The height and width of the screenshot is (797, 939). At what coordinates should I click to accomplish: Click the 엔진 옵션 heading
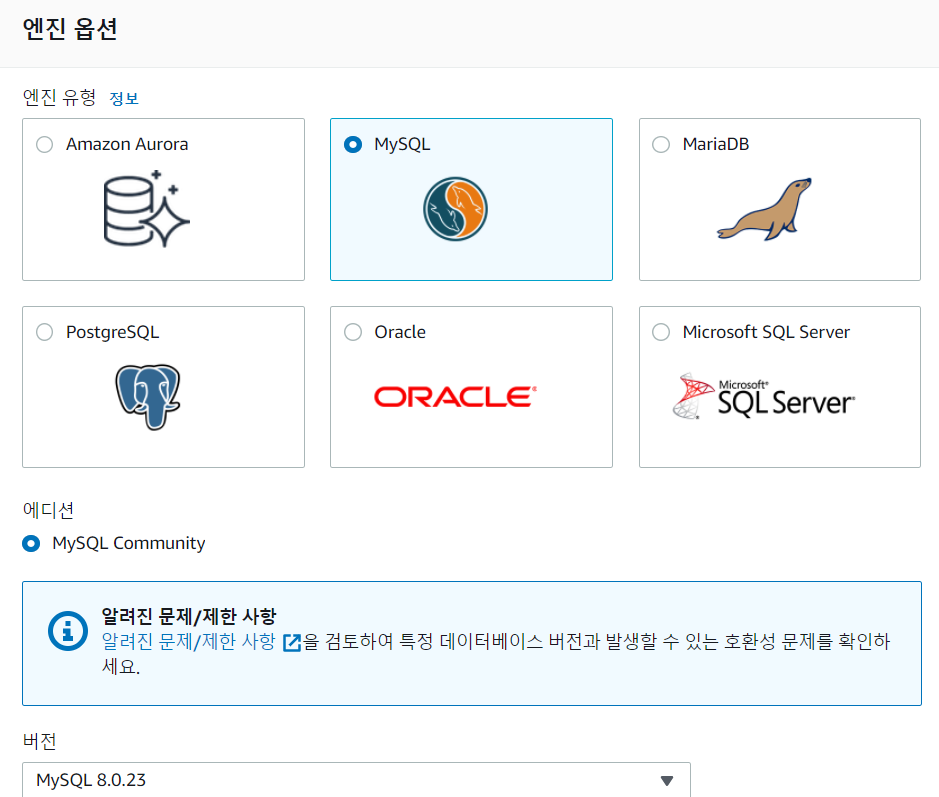(69, 29)
